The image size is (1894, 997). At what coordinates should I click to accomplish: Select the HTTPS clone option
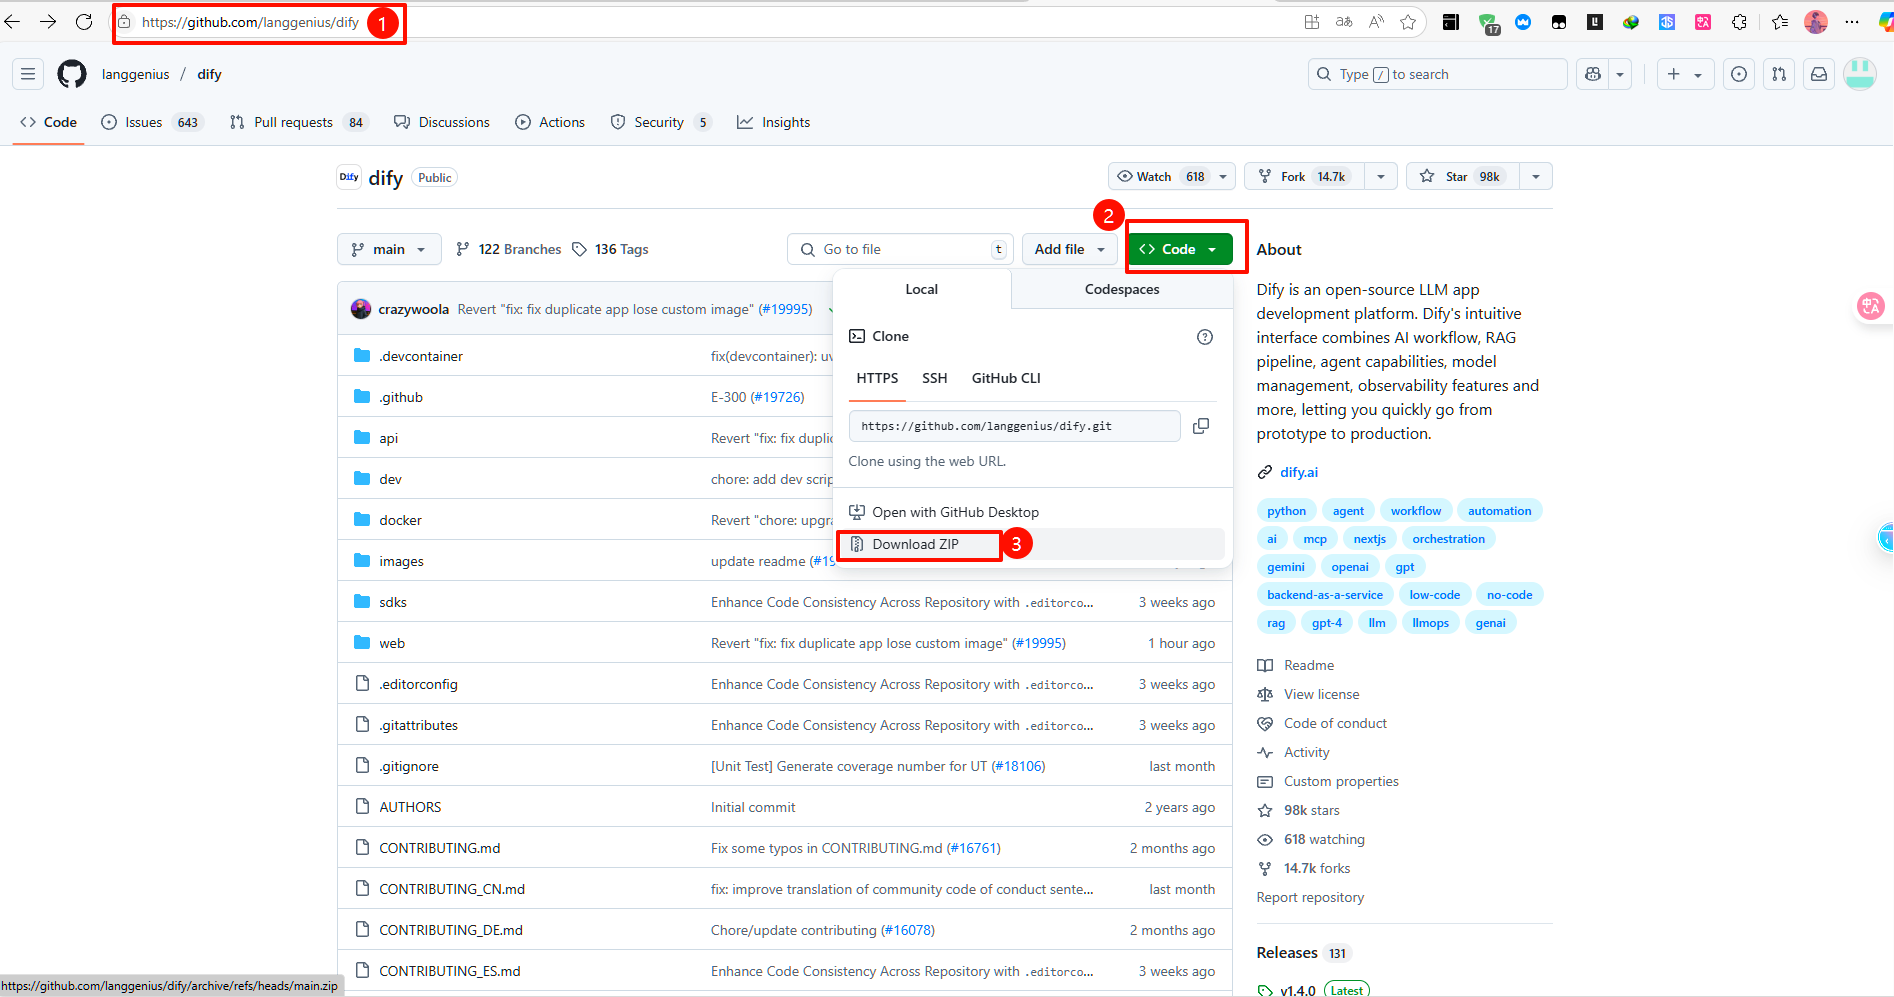pyautogui.click(x=877, y=378)
